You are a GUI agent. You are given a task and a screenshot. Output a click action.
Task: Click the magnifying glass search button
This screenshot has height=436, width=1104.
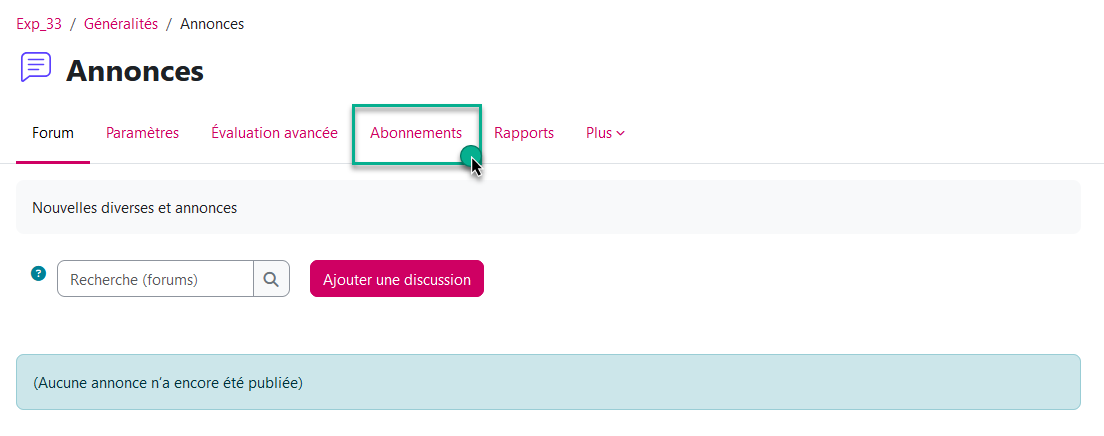(271, 280)
